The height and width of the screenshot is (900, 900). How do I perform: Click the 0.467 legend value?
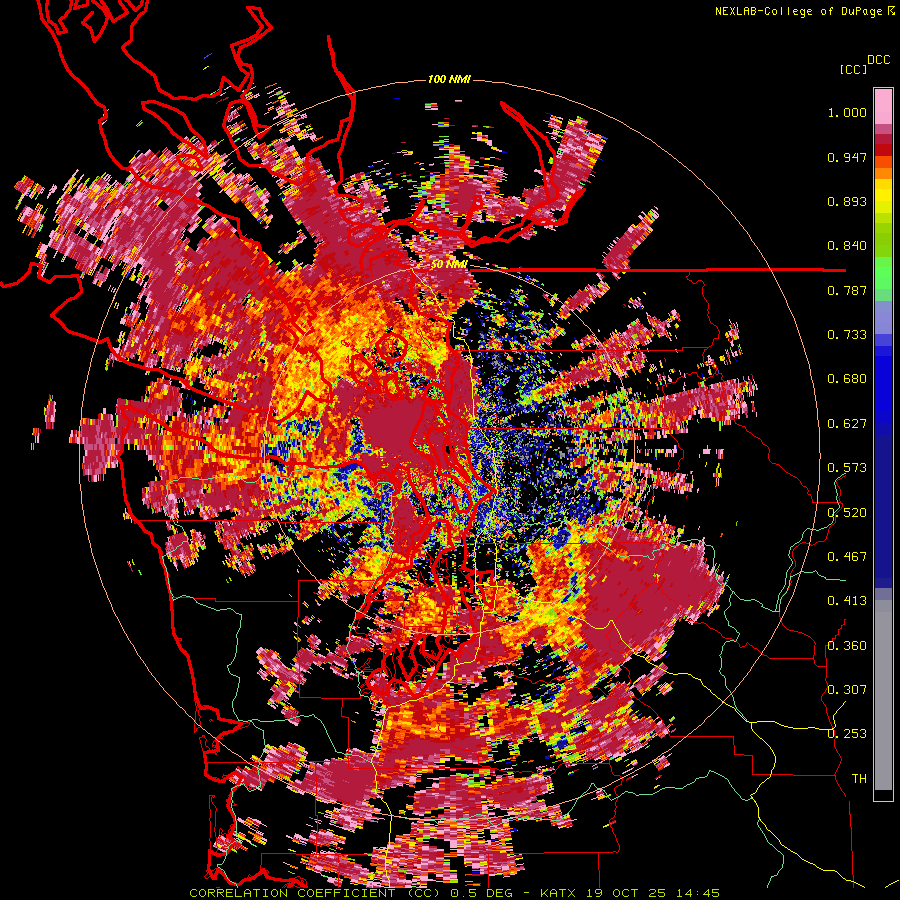(x=847, y=557)
